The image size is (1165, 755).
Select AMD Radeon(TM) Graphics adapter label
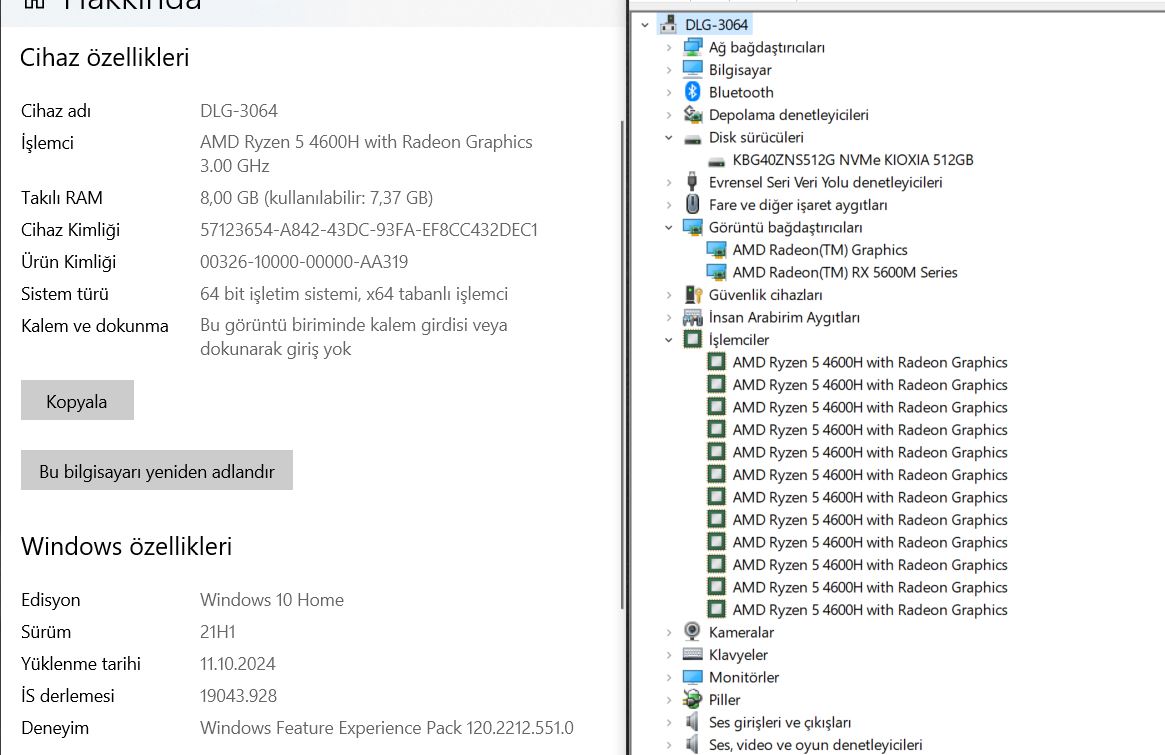(820, 250)
